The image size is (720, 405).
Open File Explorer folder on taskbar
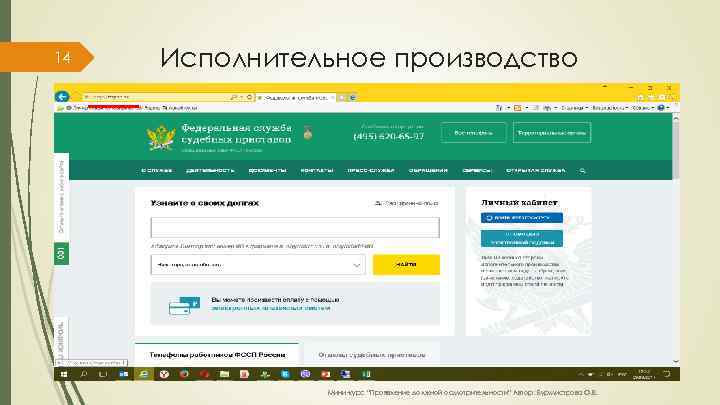coord(224,374)
